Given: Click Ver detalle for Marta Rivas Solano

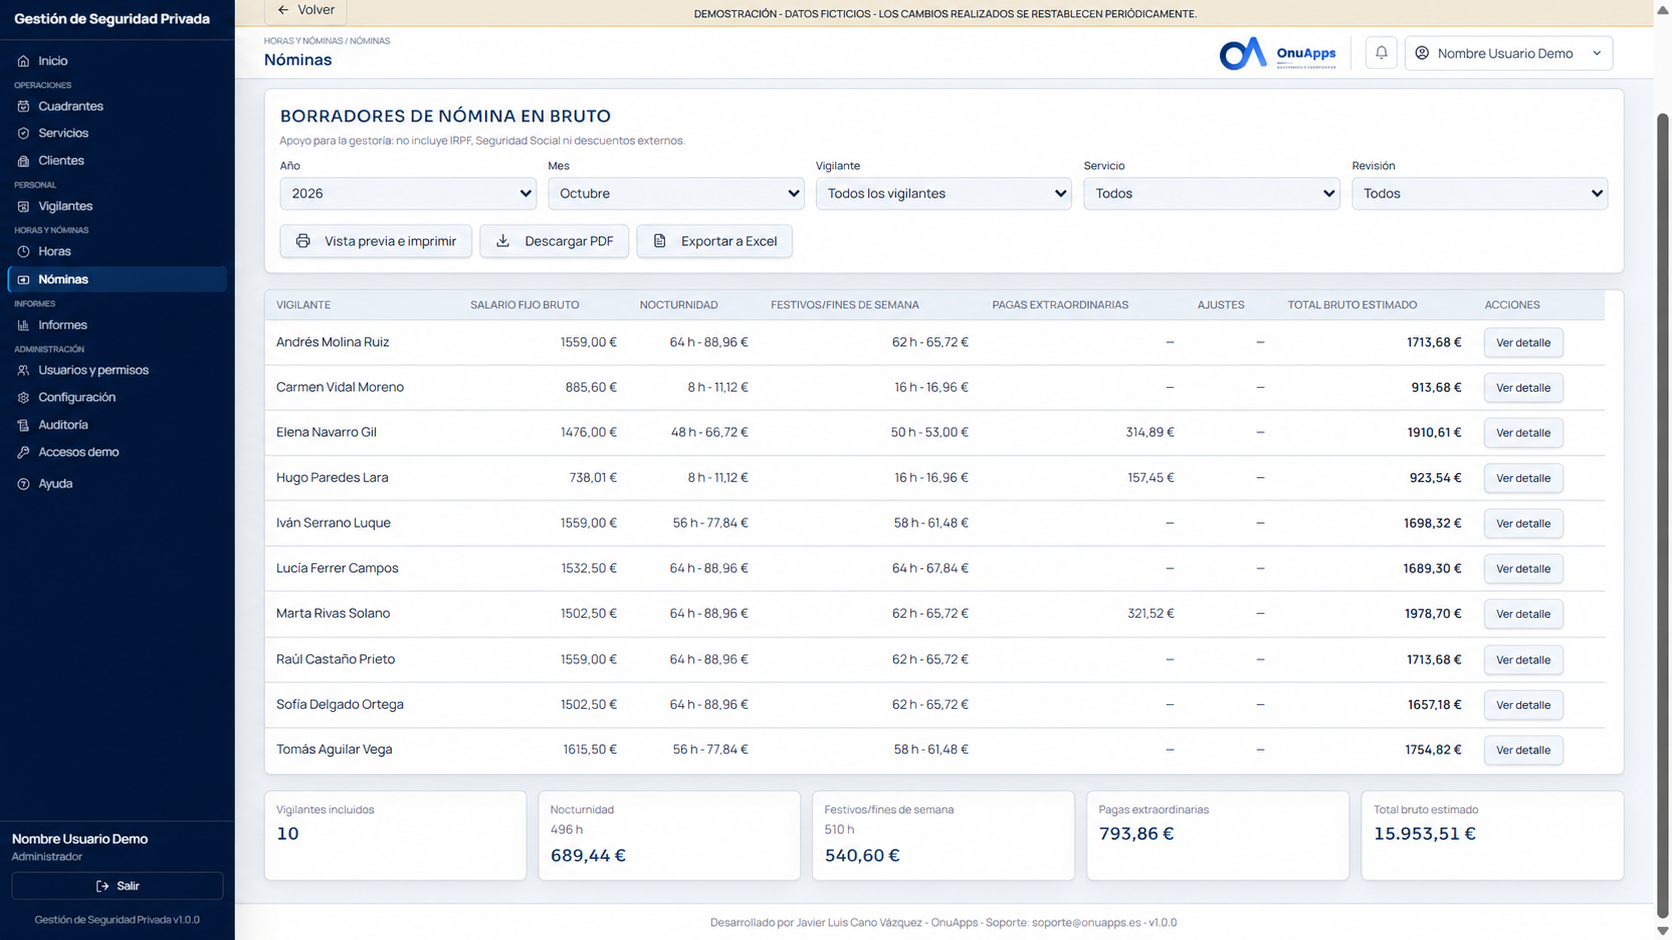Looking at the screenshot, I should click(x=1523, y=614).
